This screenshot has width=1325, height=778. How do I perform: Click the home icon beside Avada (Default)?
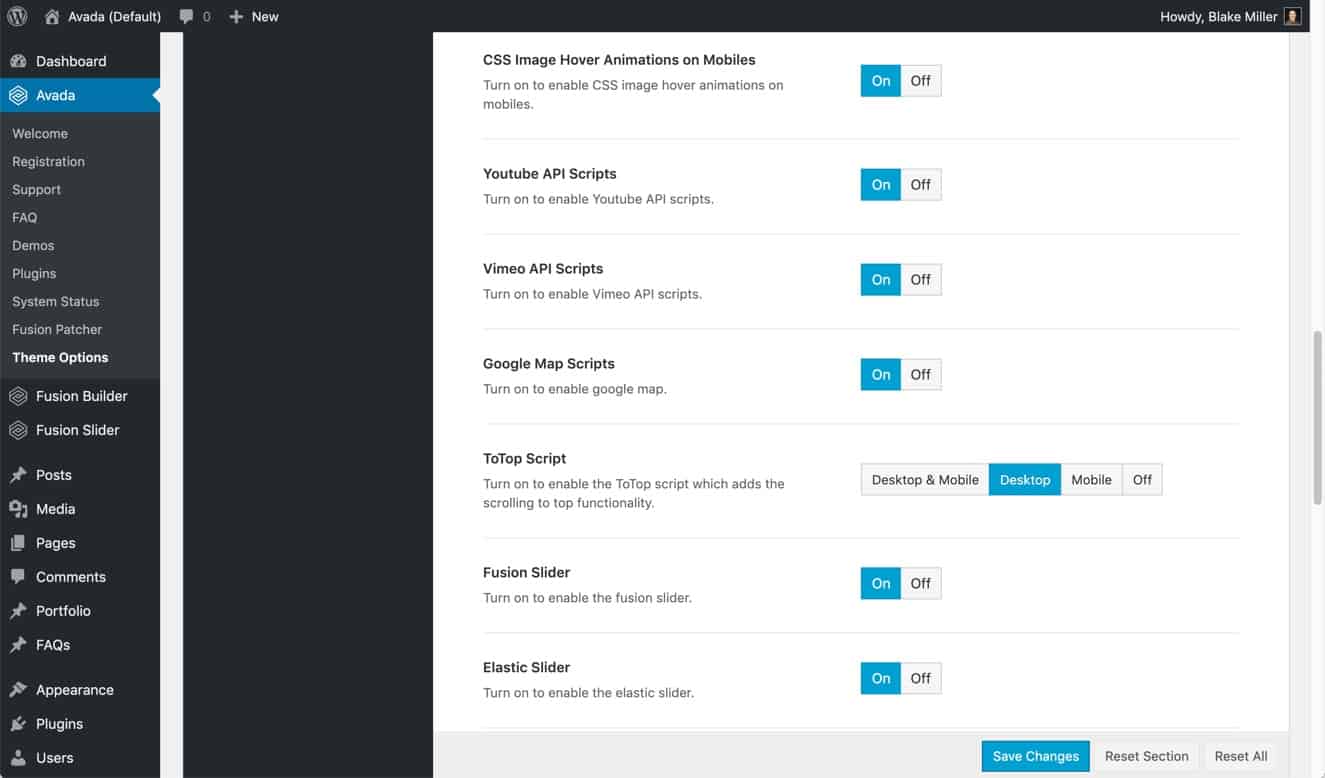point(52,16)
